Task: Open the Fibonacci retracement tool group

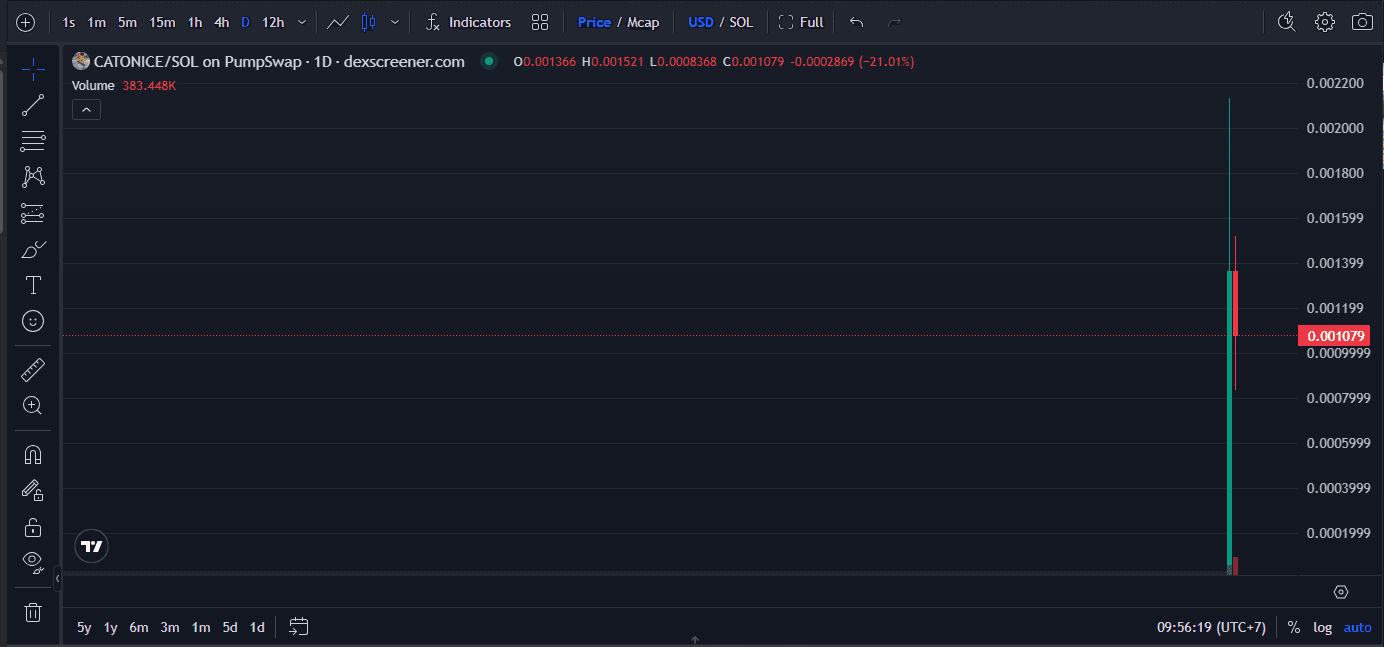Action: coord(33,141)
